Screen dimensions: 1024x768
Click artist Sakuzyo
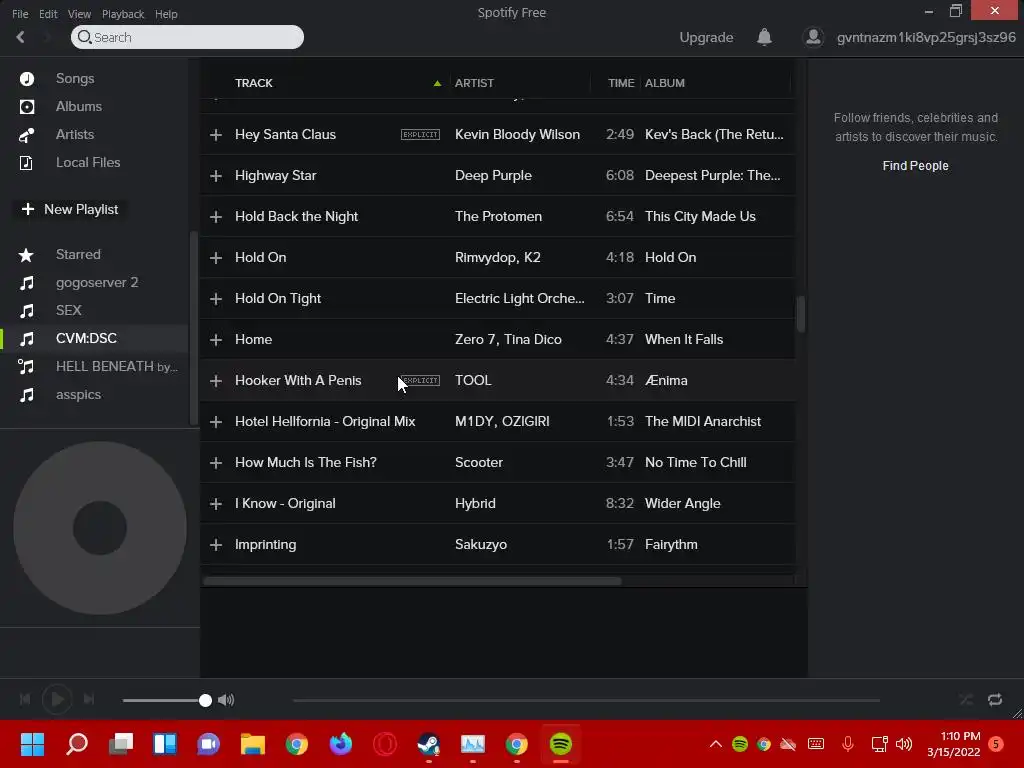pyautogui.click(x=481, y=545)
